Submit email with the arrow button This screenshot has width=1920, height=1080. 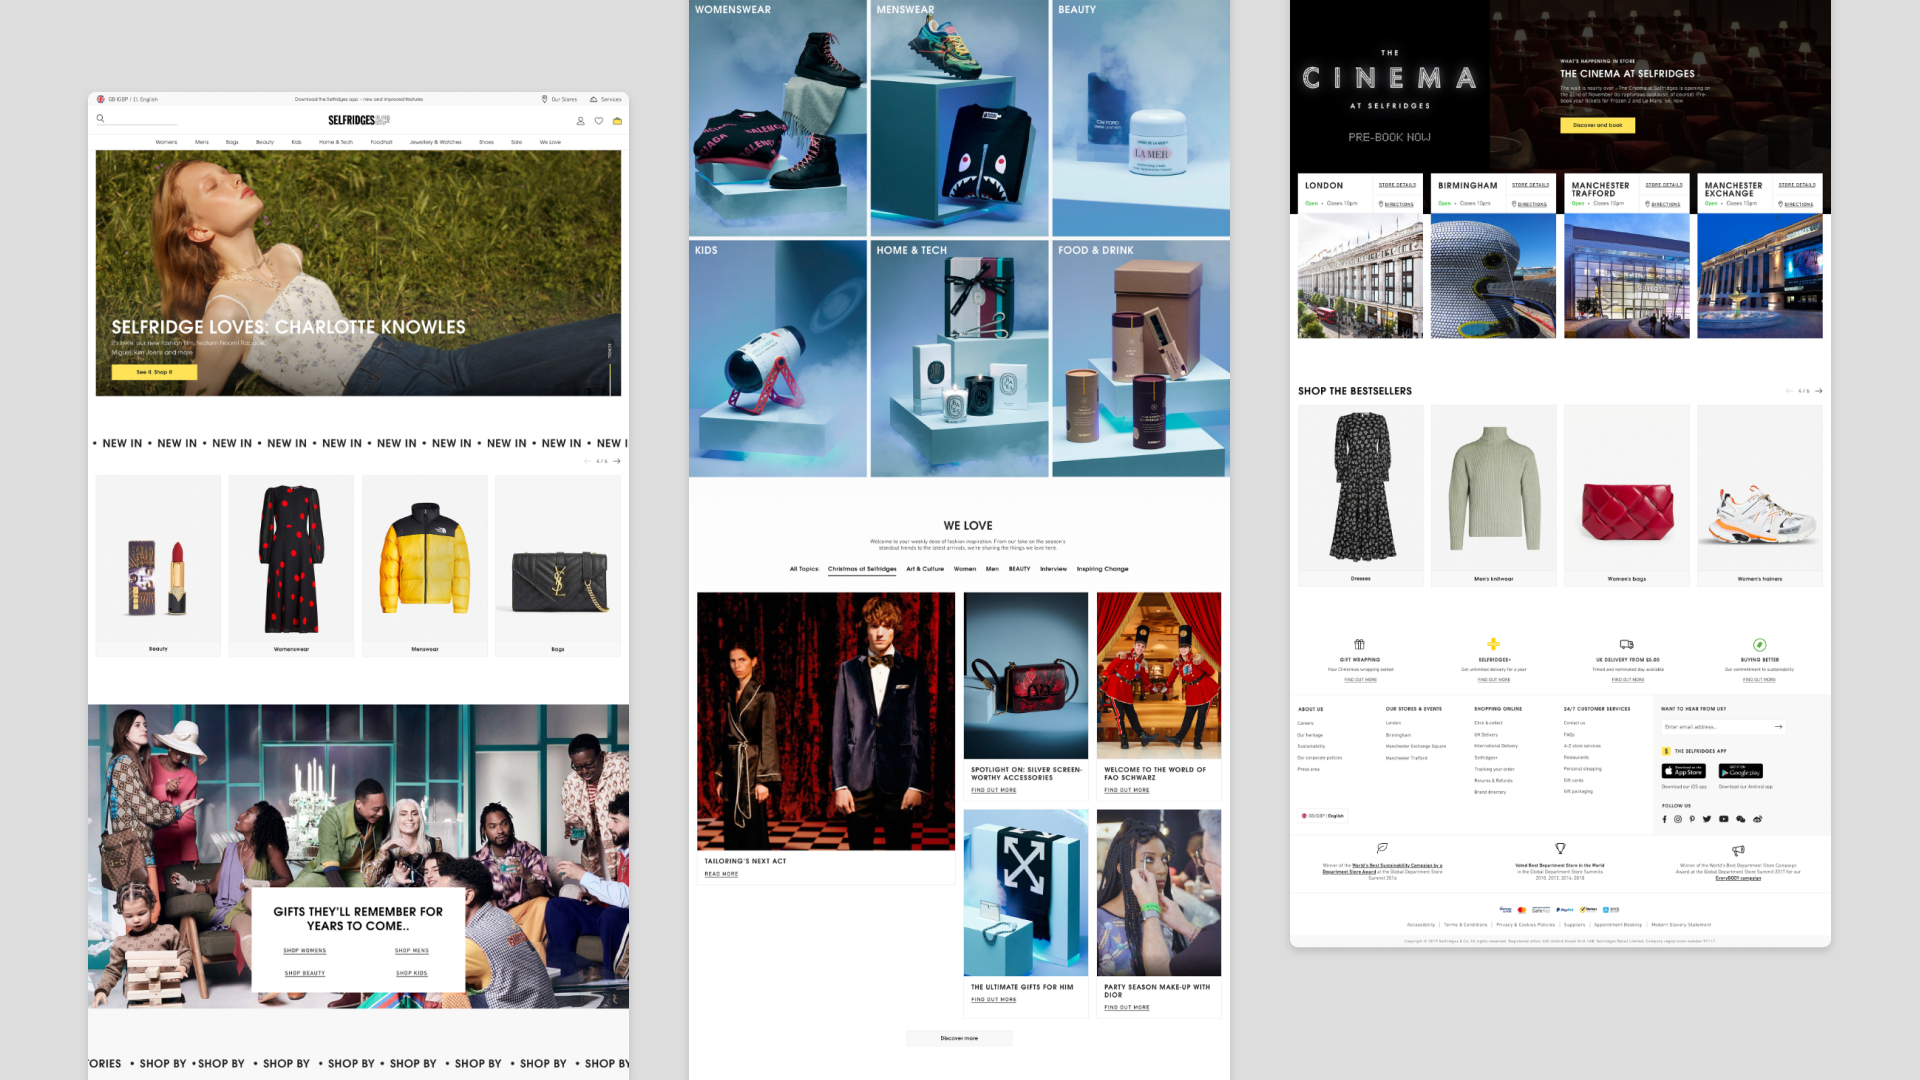coord(1778,727)
